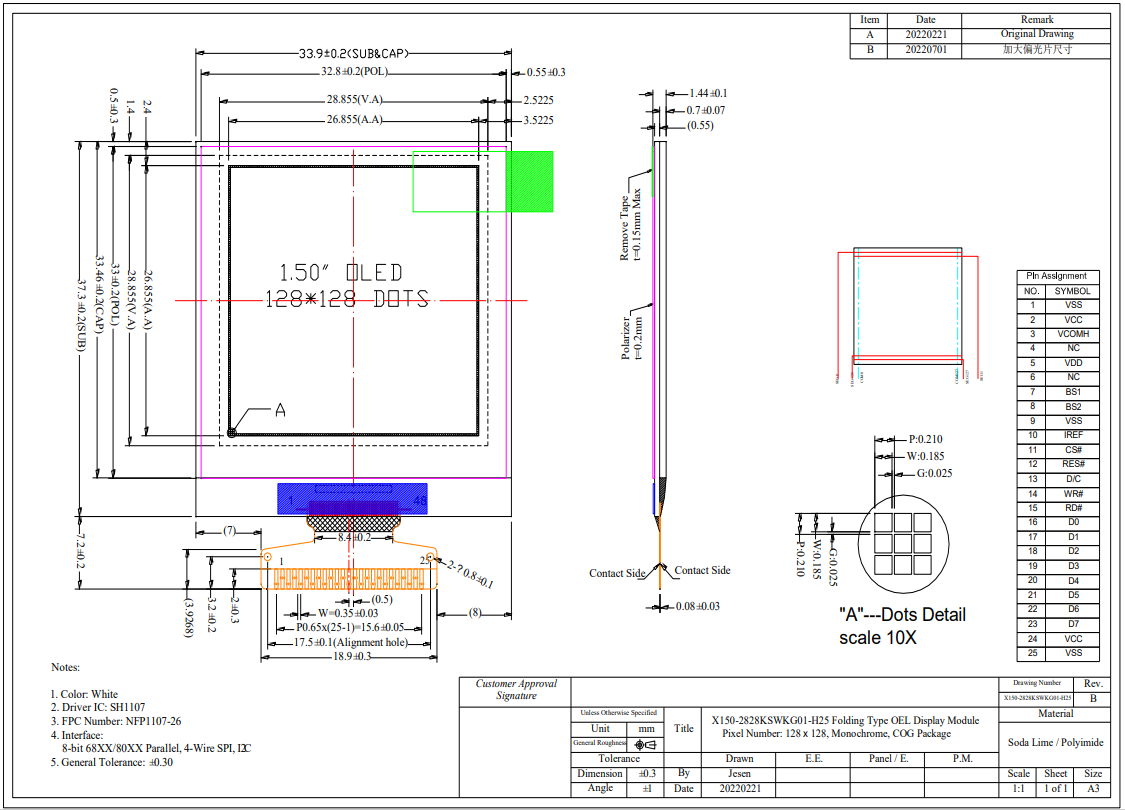Click the FPC alignment hole near pin 25
The width and height of the screenshot is (1125, 810).
pos(431,556)
